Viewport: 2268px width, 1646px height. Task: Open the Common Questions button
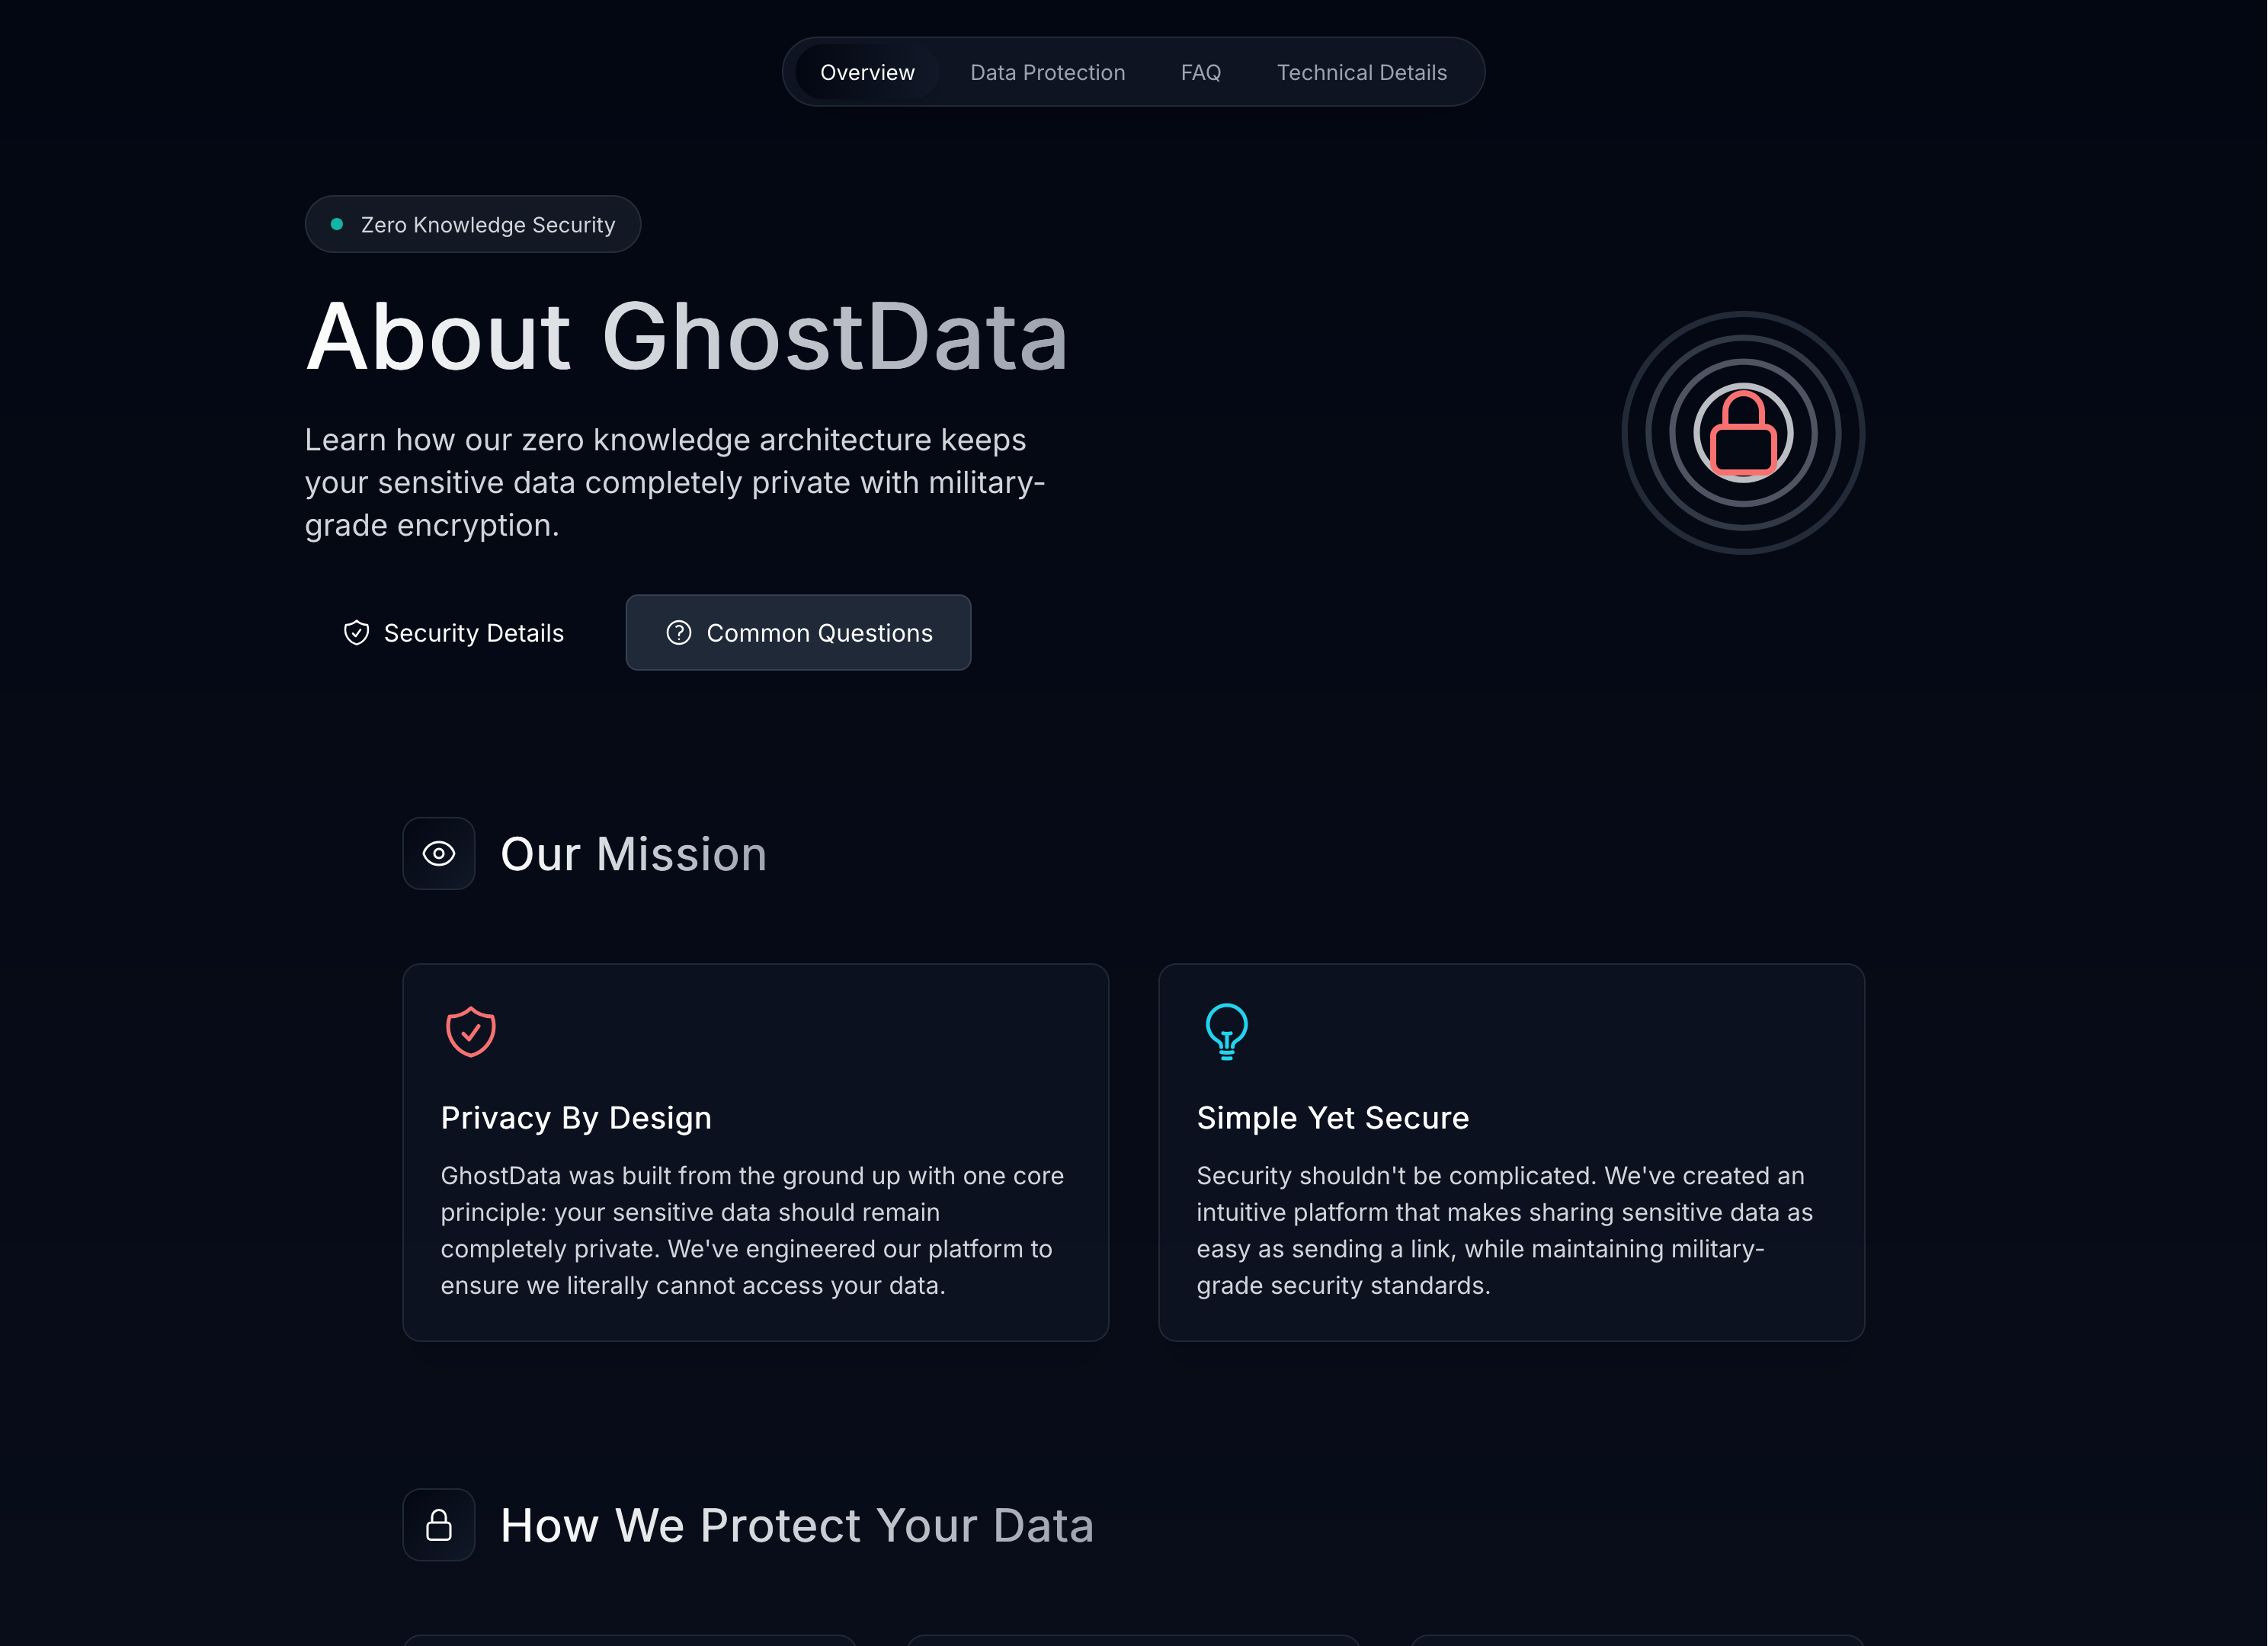tap(798, 633)
